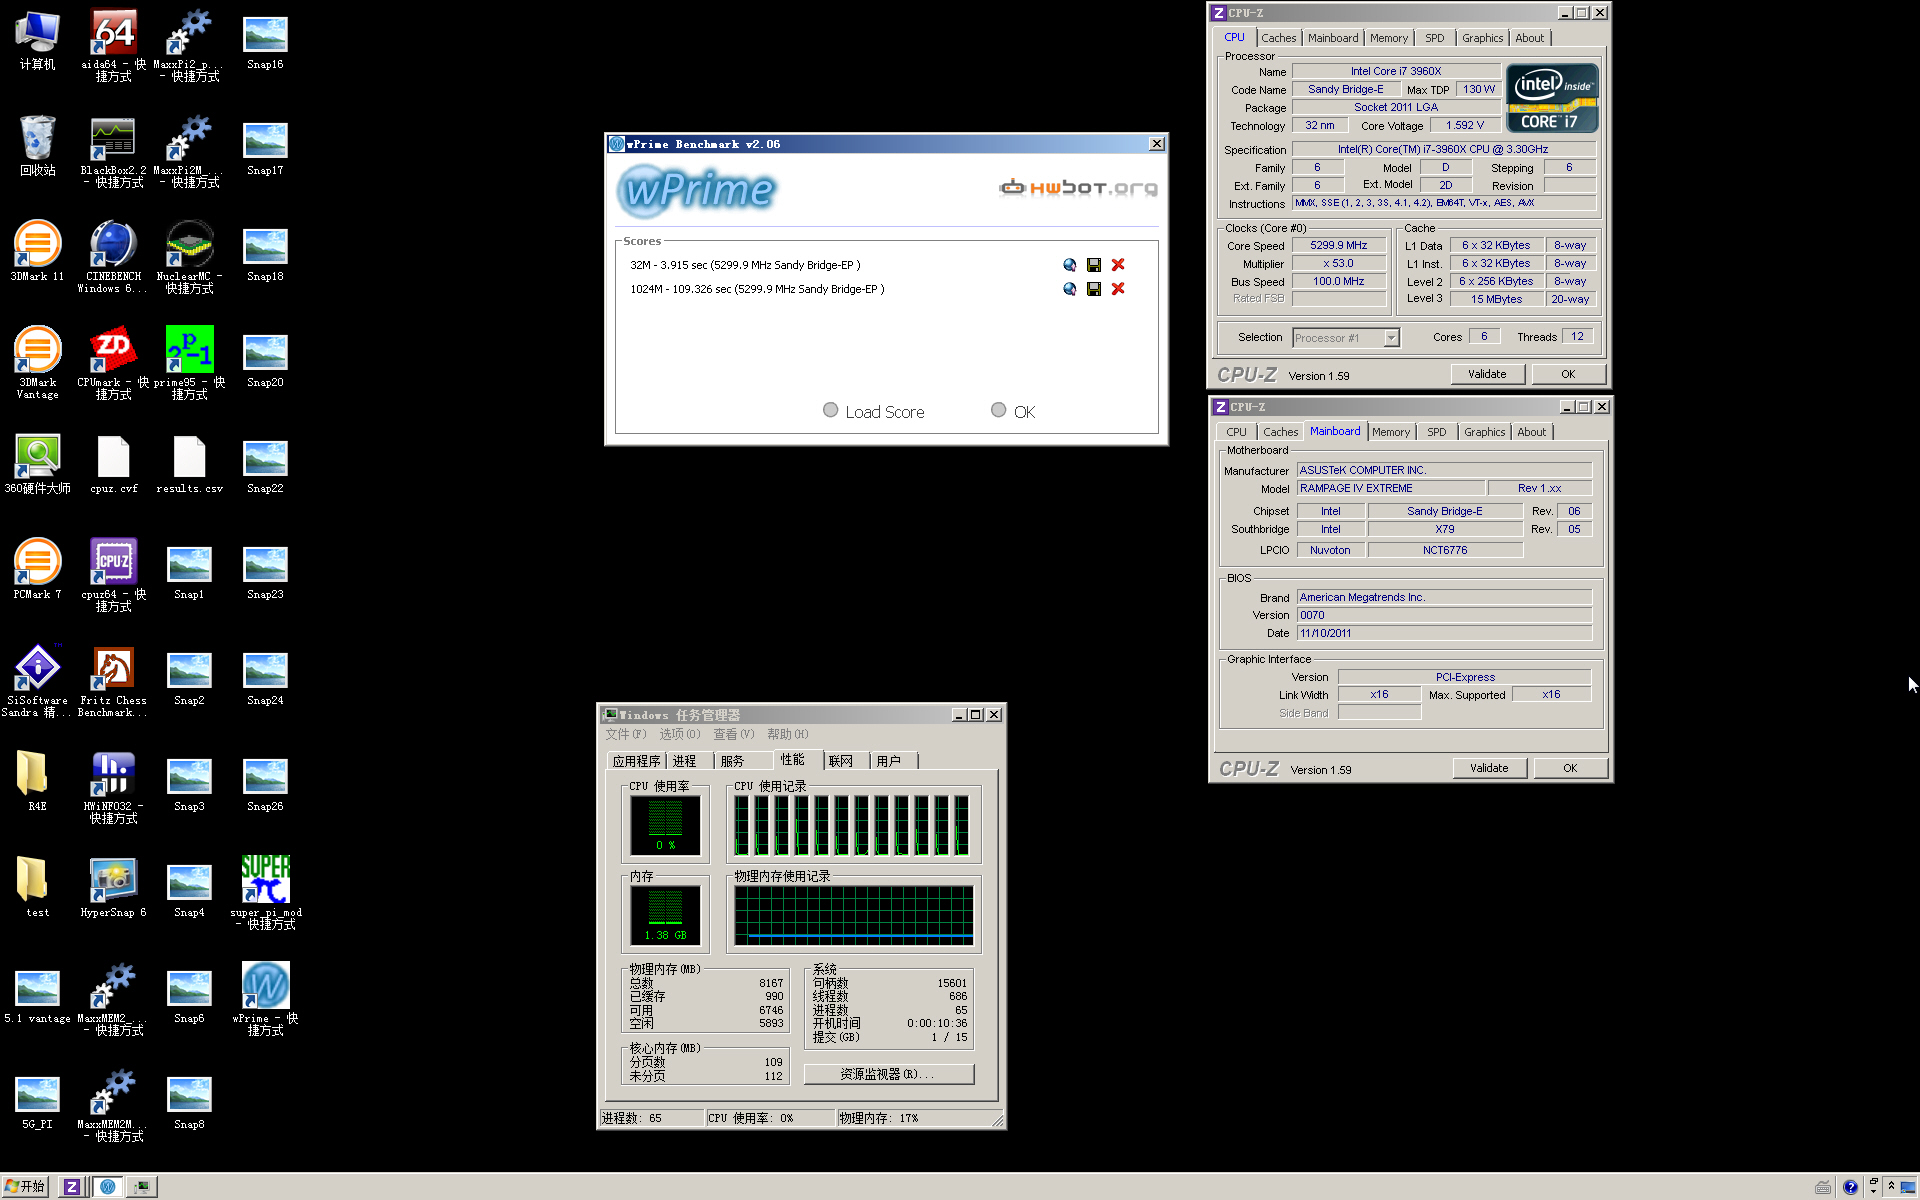The width and height of the screenshot is (1920, 1200).
Task: Save the 32M score disk icon
Action: [1094, 265]
